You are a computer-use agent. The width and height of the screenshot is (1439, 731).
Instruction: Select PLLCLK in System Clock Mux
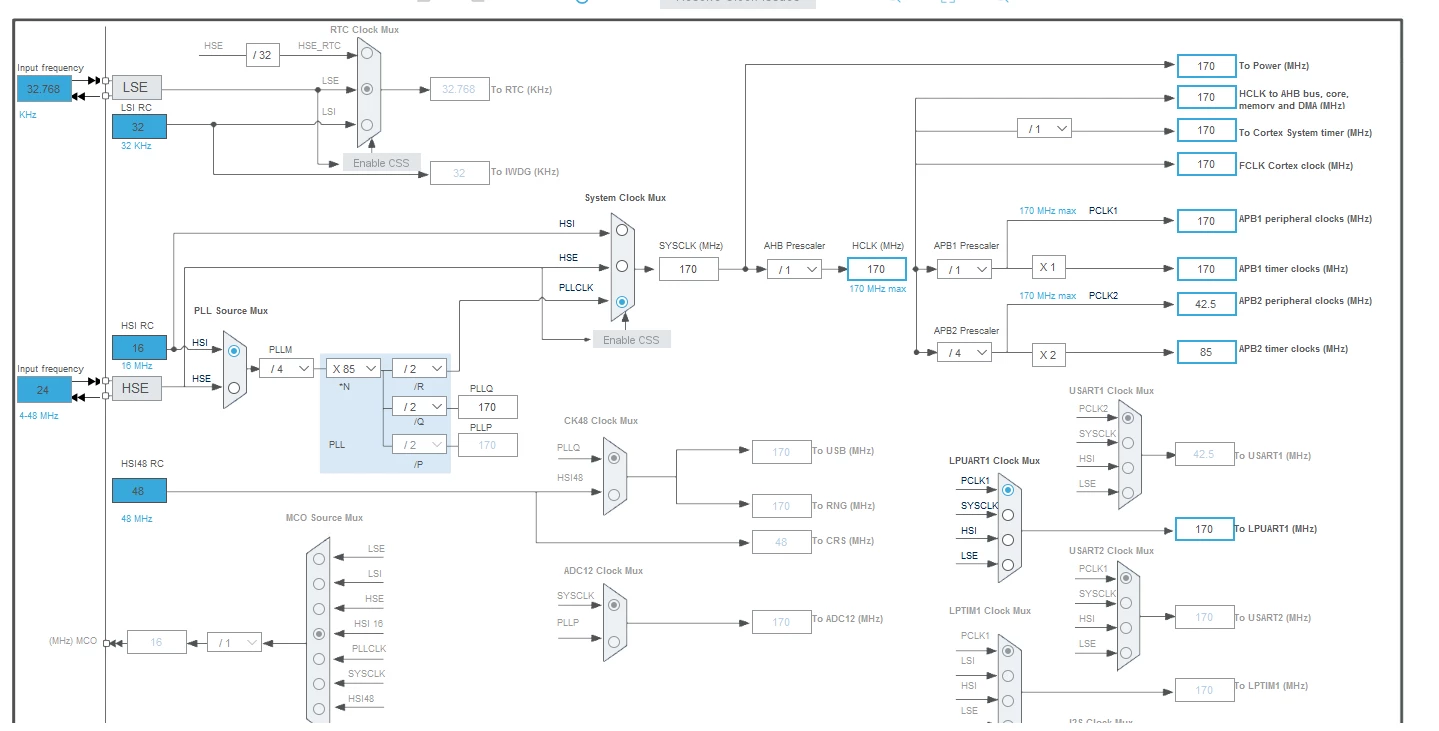(622, 301)
